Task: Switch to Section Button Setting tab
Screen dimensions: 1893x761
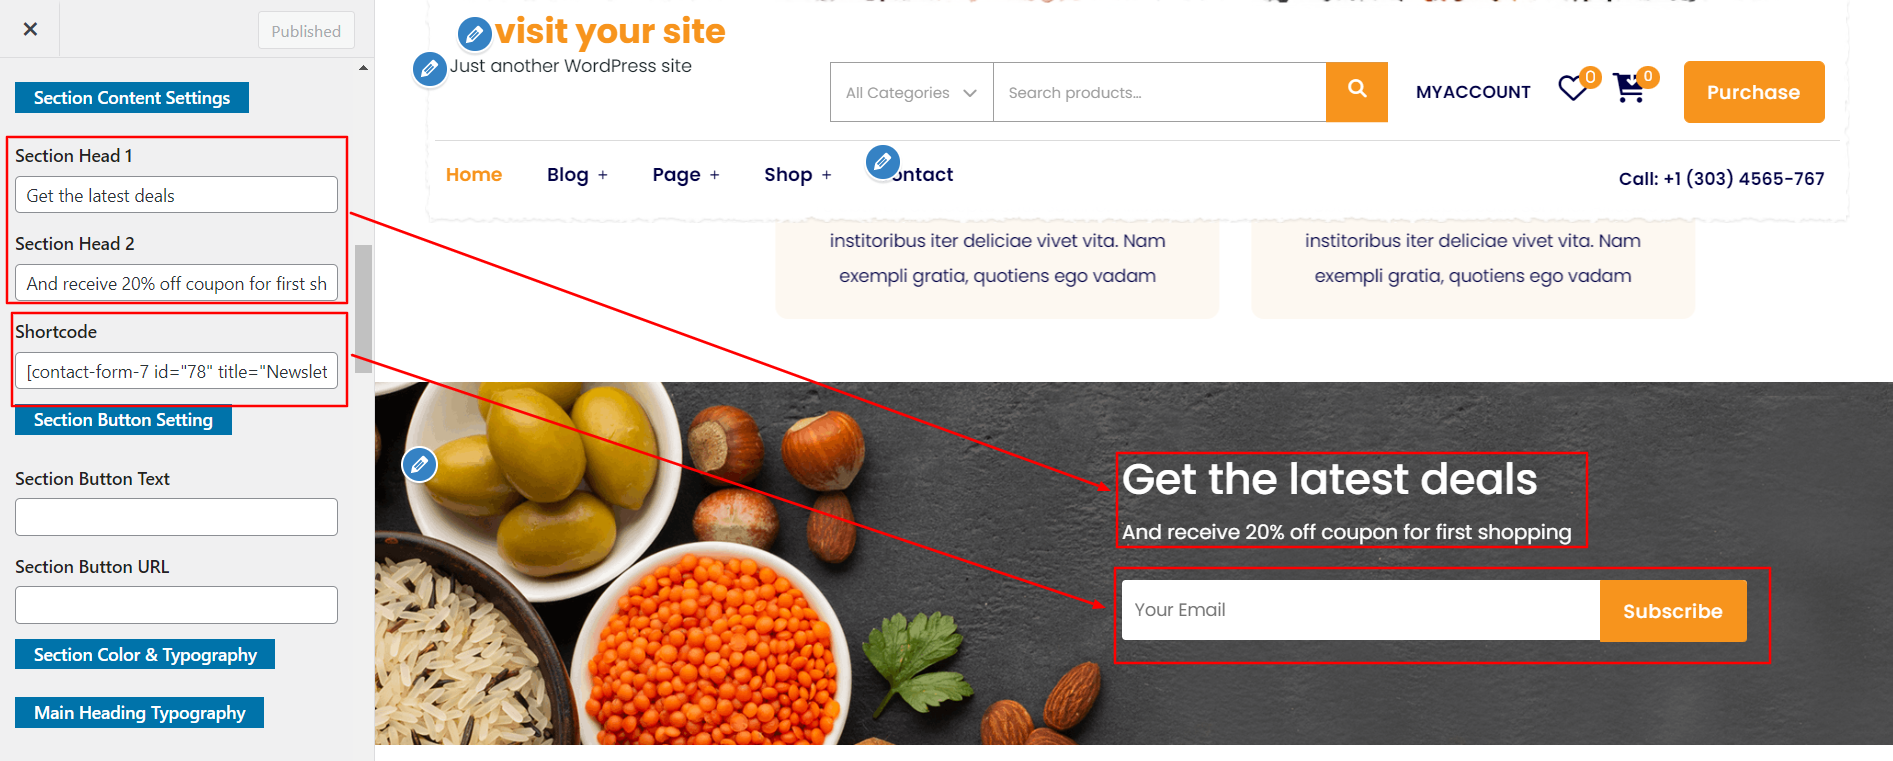Action: coord(123,420)
